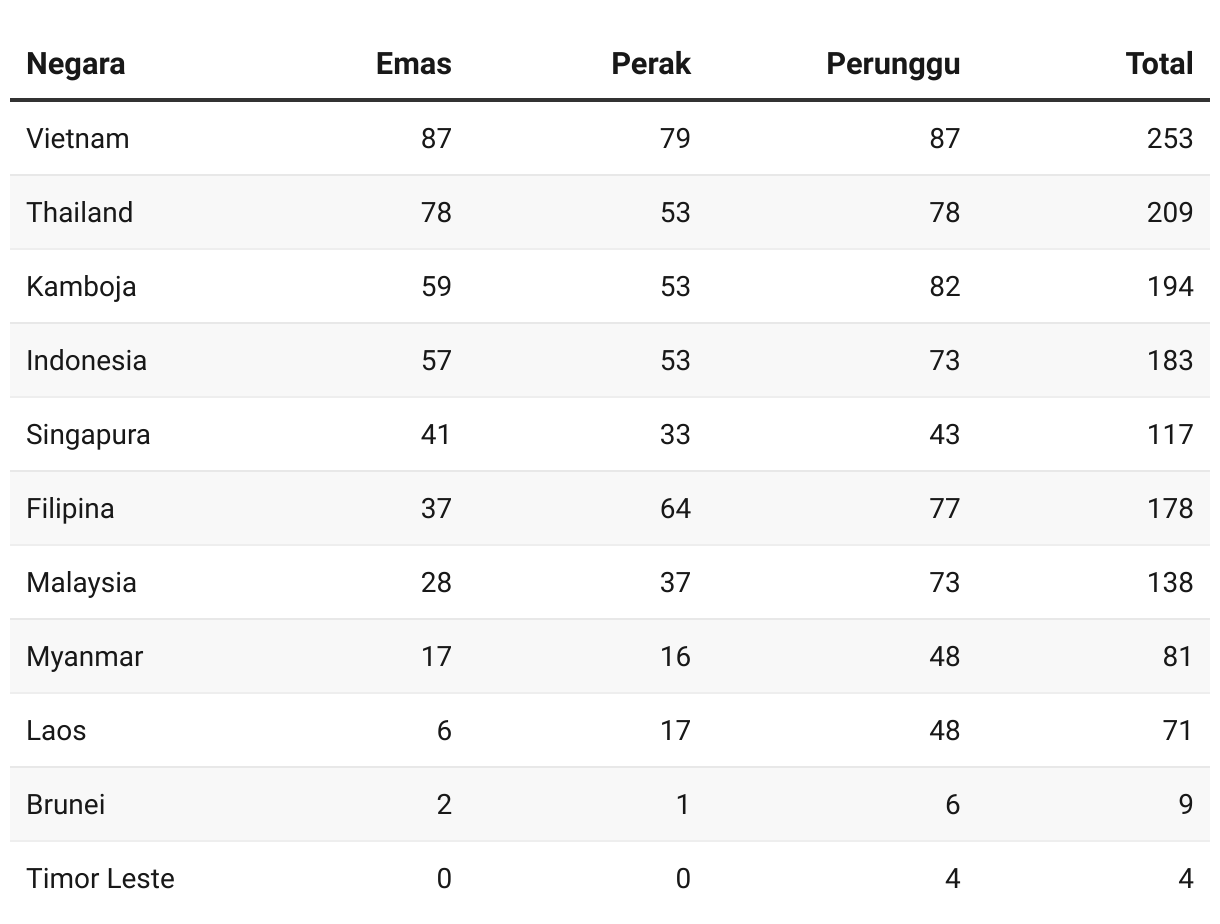Click the Malaysia row label
1220x924 pixels.
(x=81, y=582)
